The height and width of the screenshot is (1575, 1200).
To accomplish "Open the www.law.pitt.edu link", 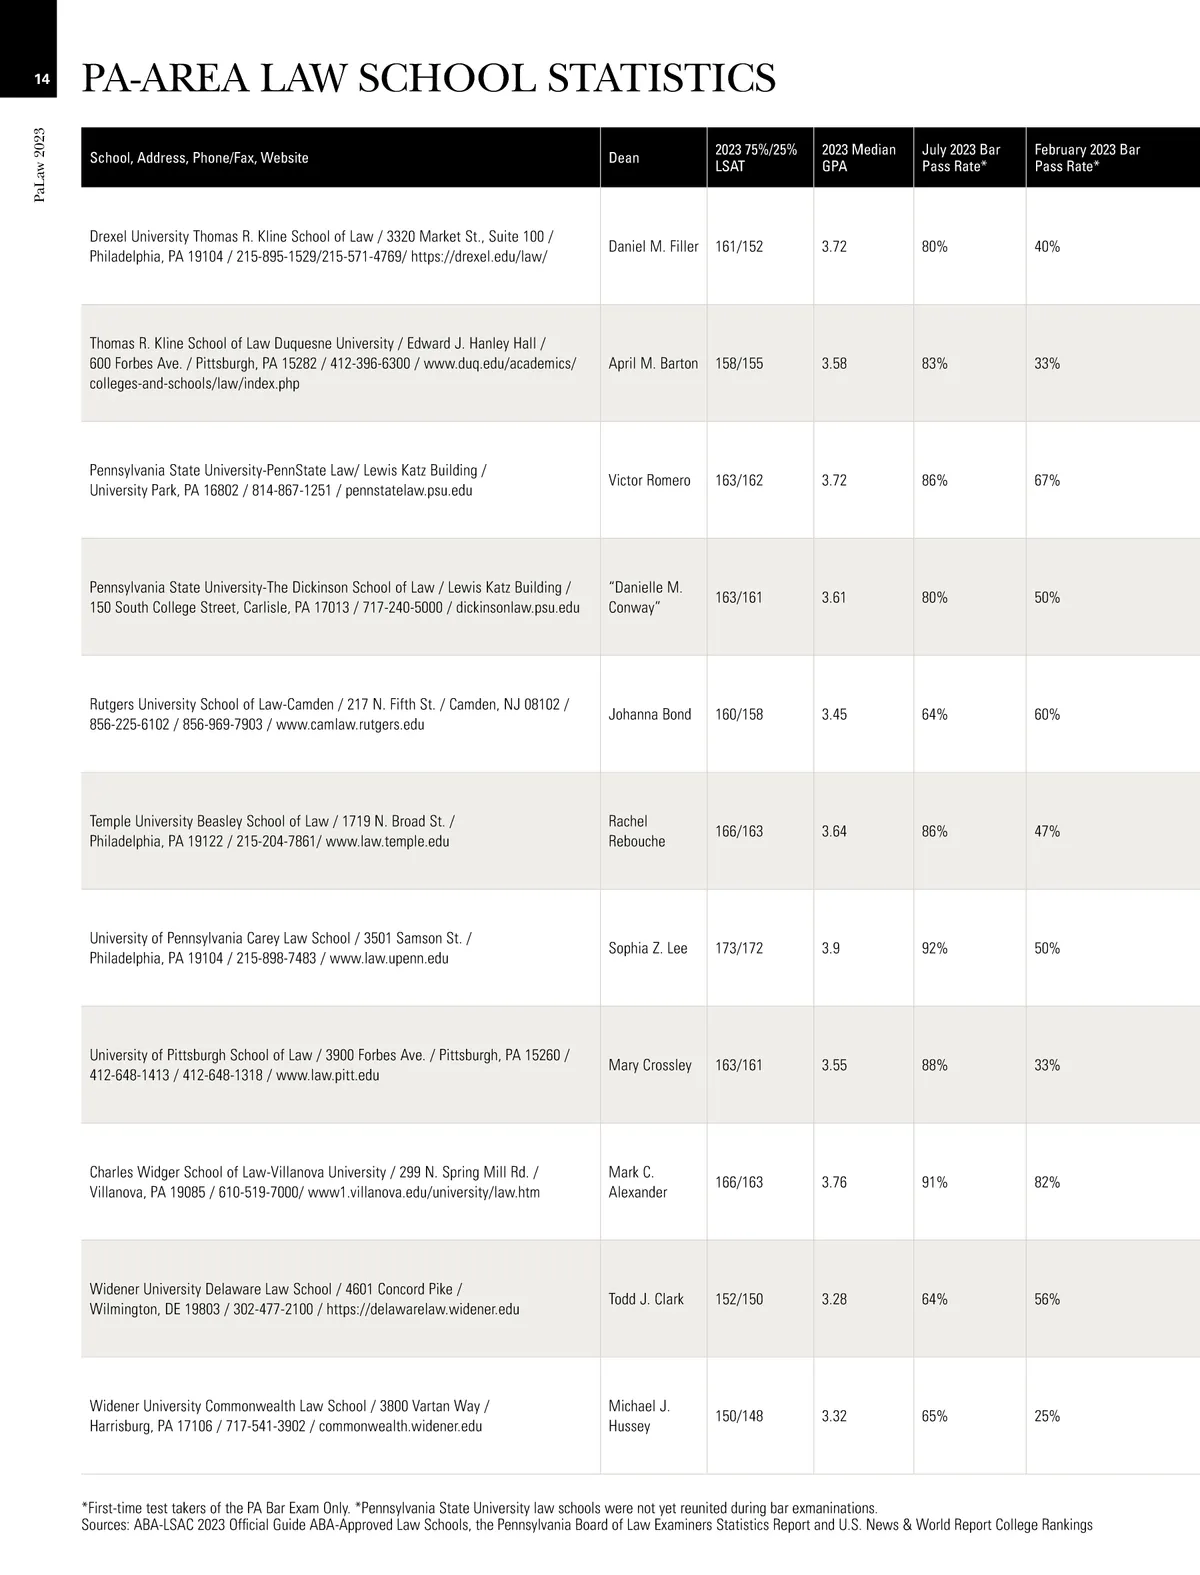I will pyautogui.click(x=327, y=1076).
